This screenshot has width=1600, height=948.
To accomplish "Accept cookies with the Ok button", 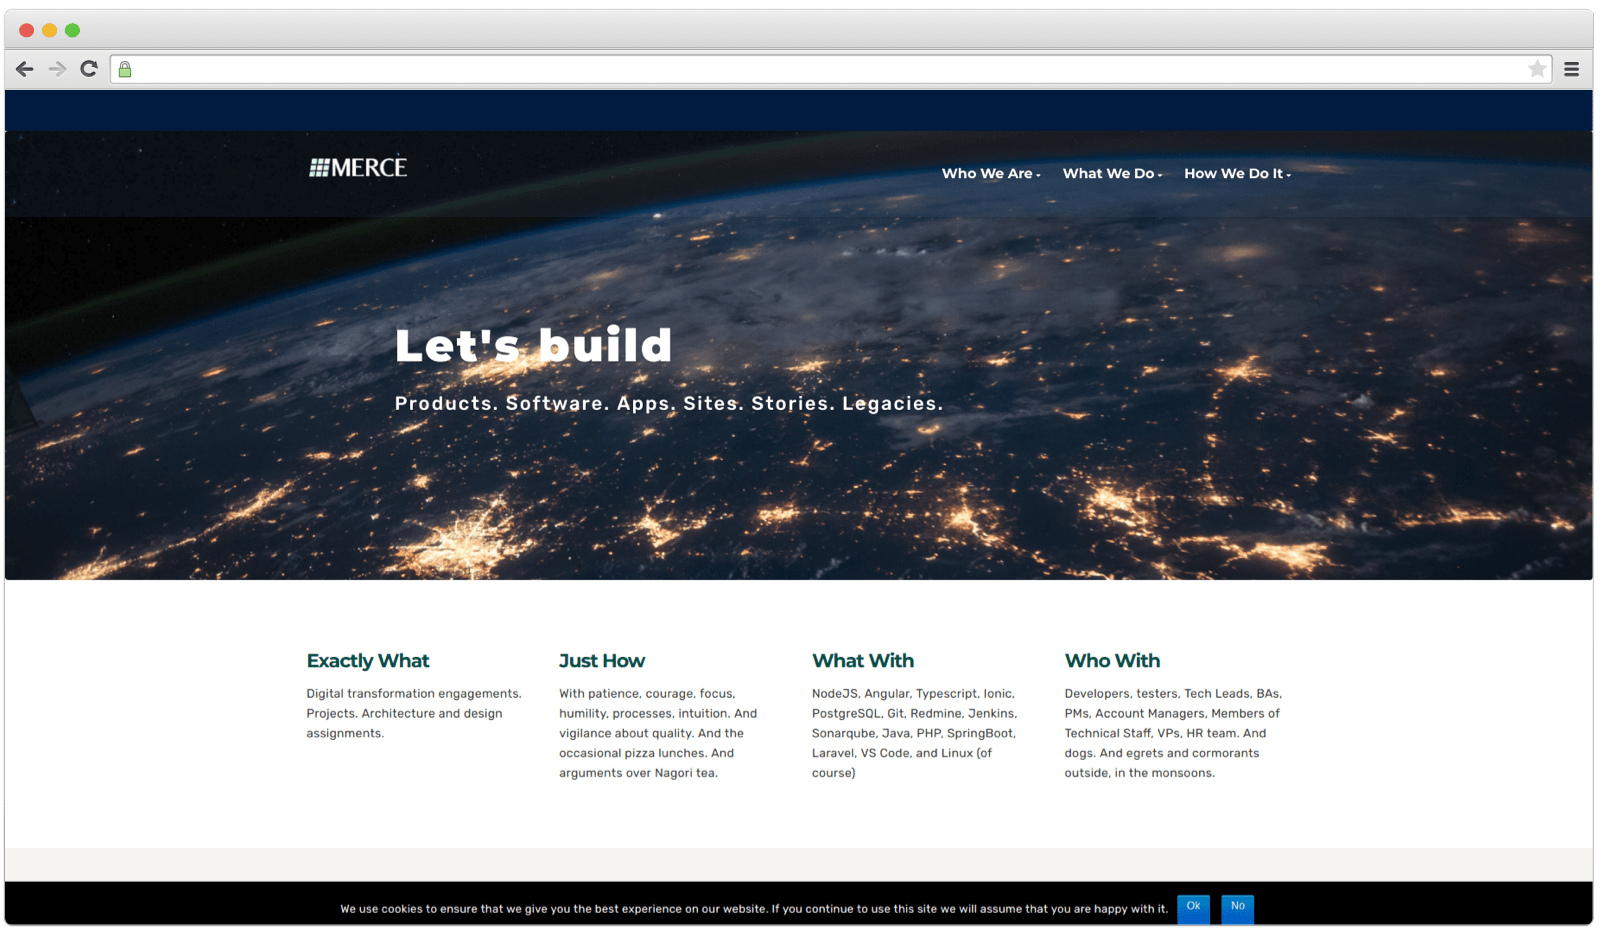I will point(1193,908).
